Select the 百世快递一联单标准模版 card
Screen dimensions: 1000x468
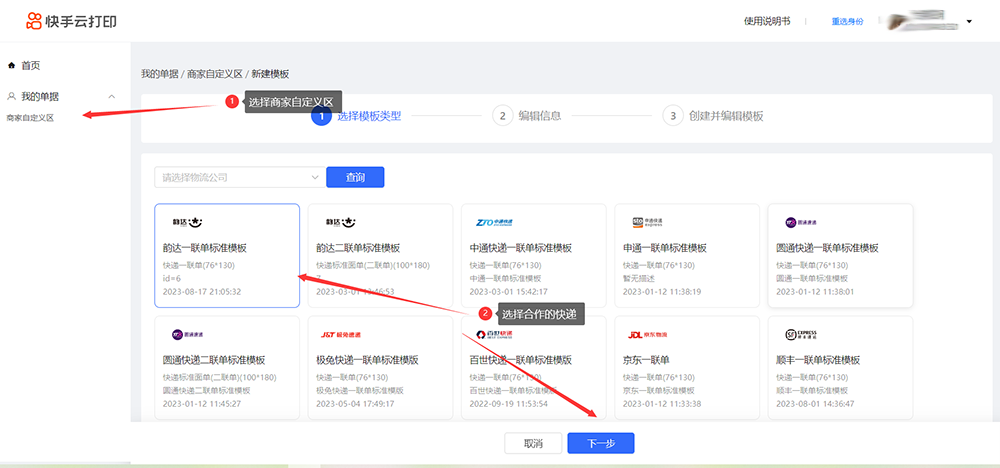[x=533, y=368]
